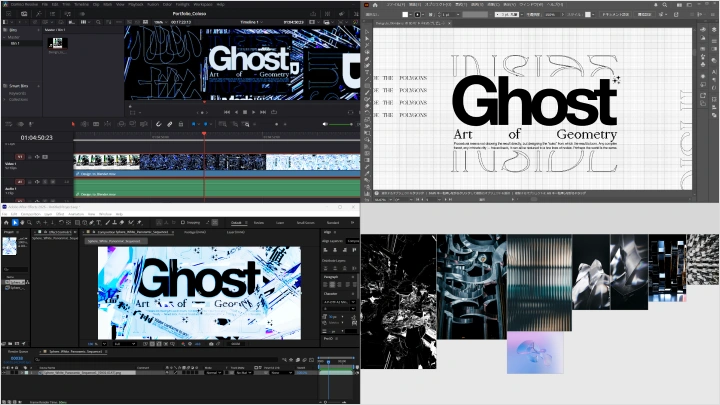Click the V1 video track destination button
This screenshot has height=405, width=720.
pyautogui.click(x=20, y=157)
